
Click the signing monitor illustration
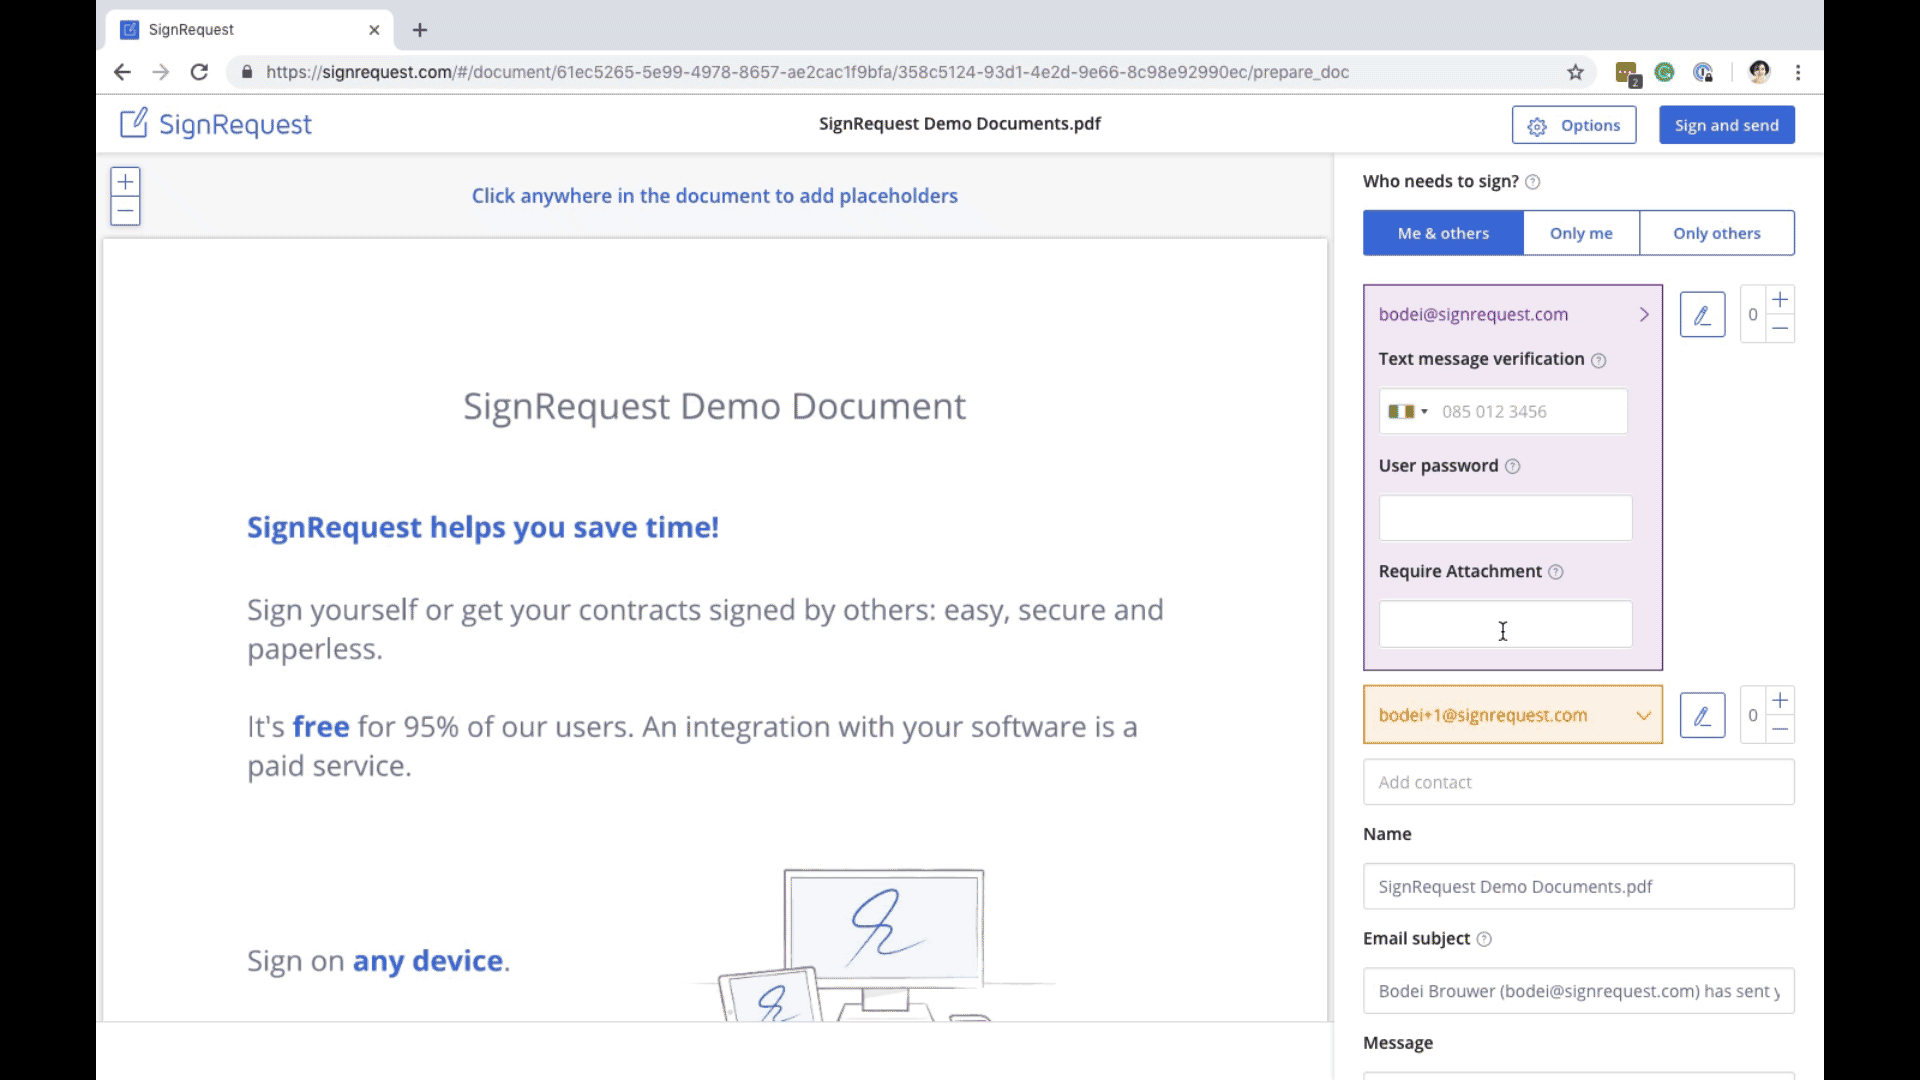pos(884,938)
